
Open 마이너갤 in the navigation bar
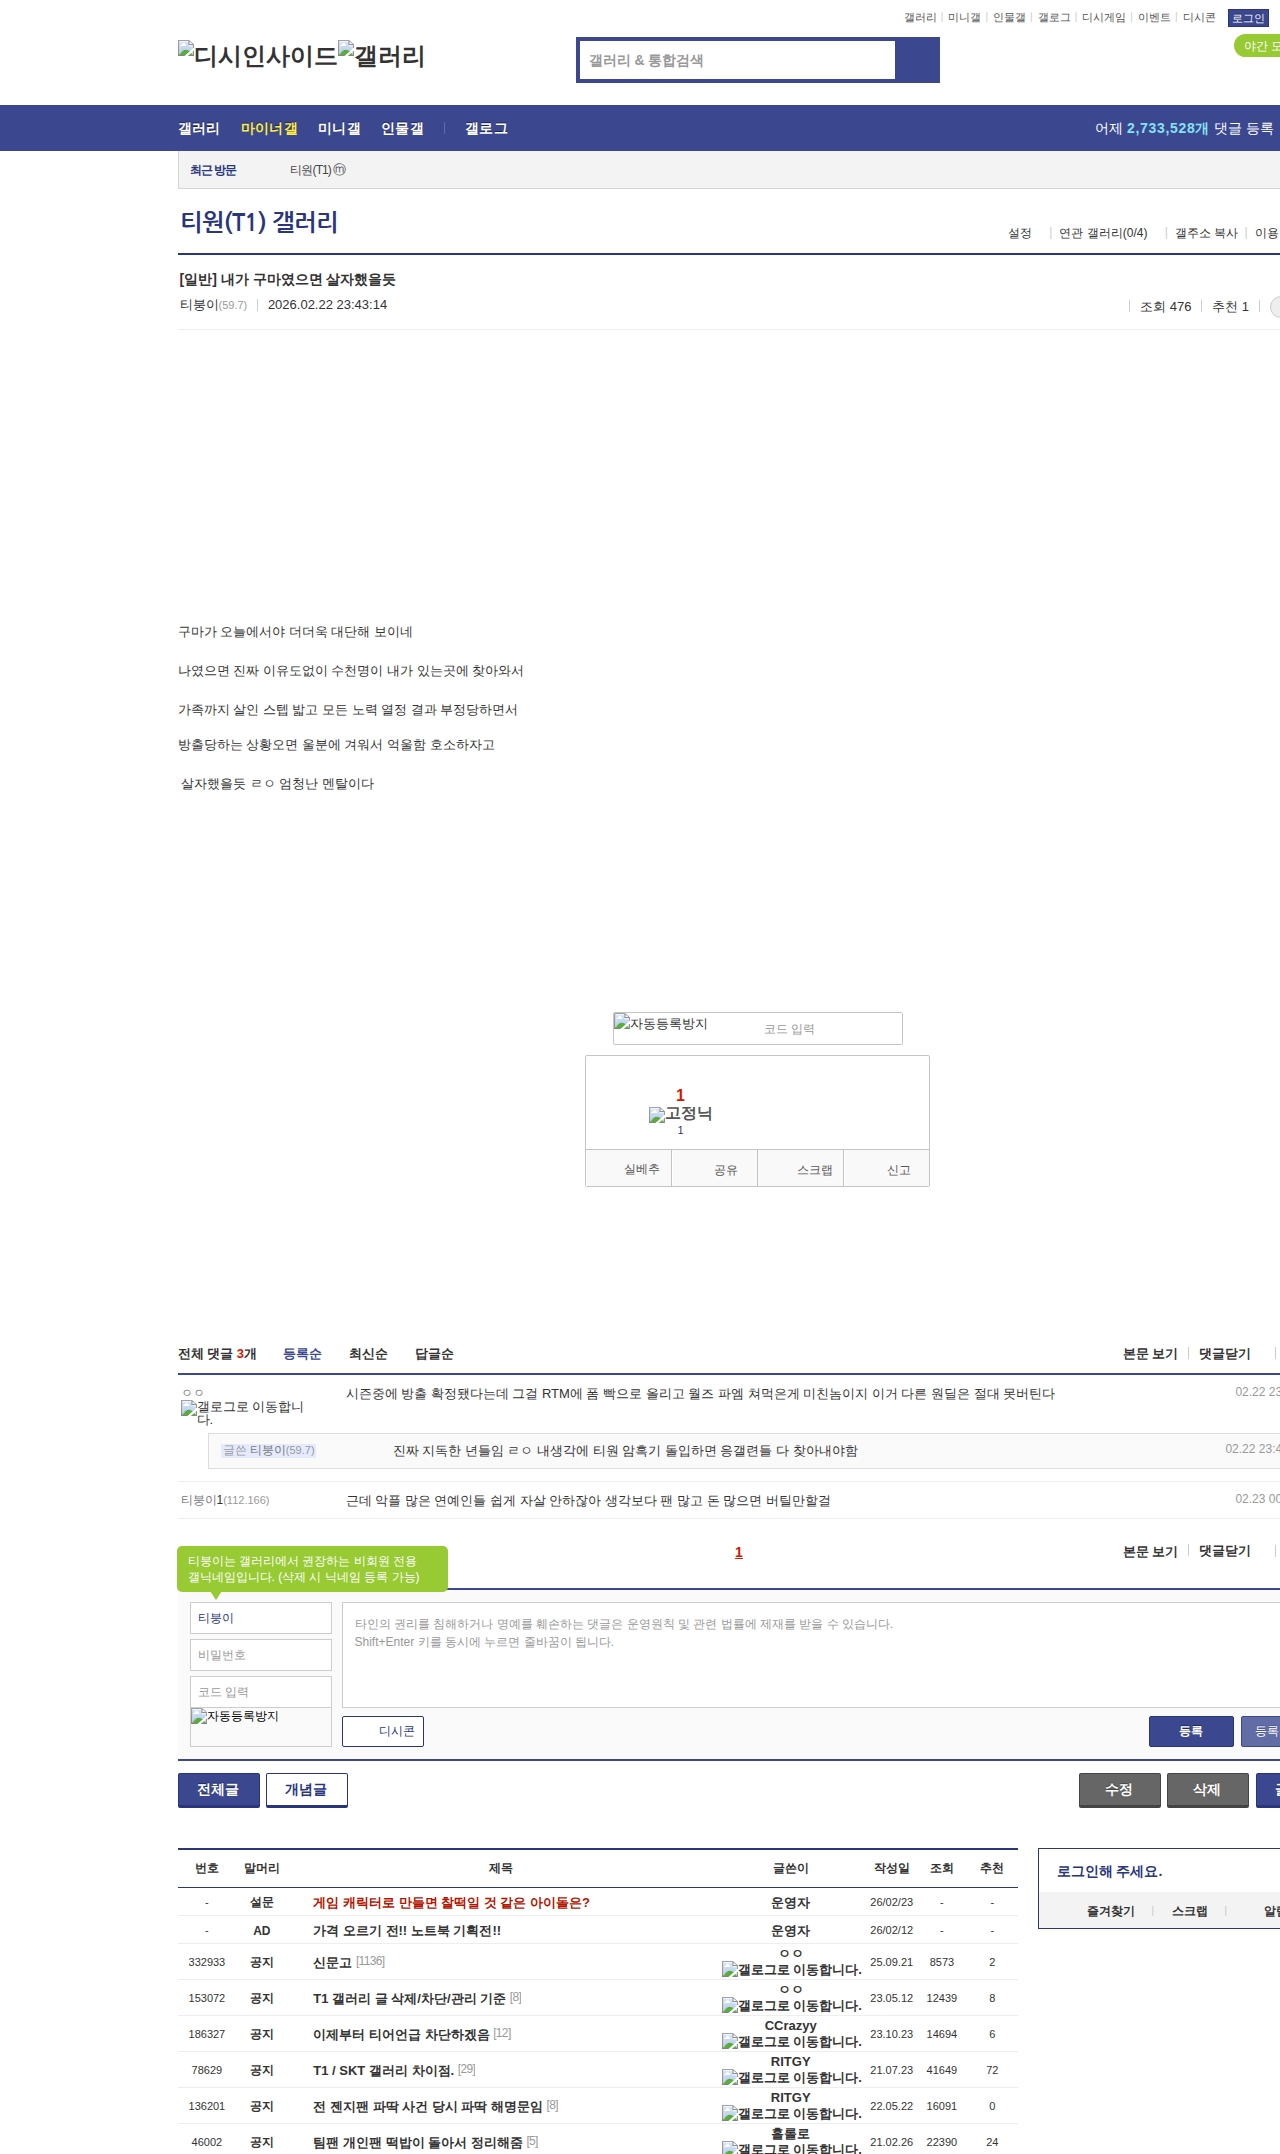(x=269, y=129)
